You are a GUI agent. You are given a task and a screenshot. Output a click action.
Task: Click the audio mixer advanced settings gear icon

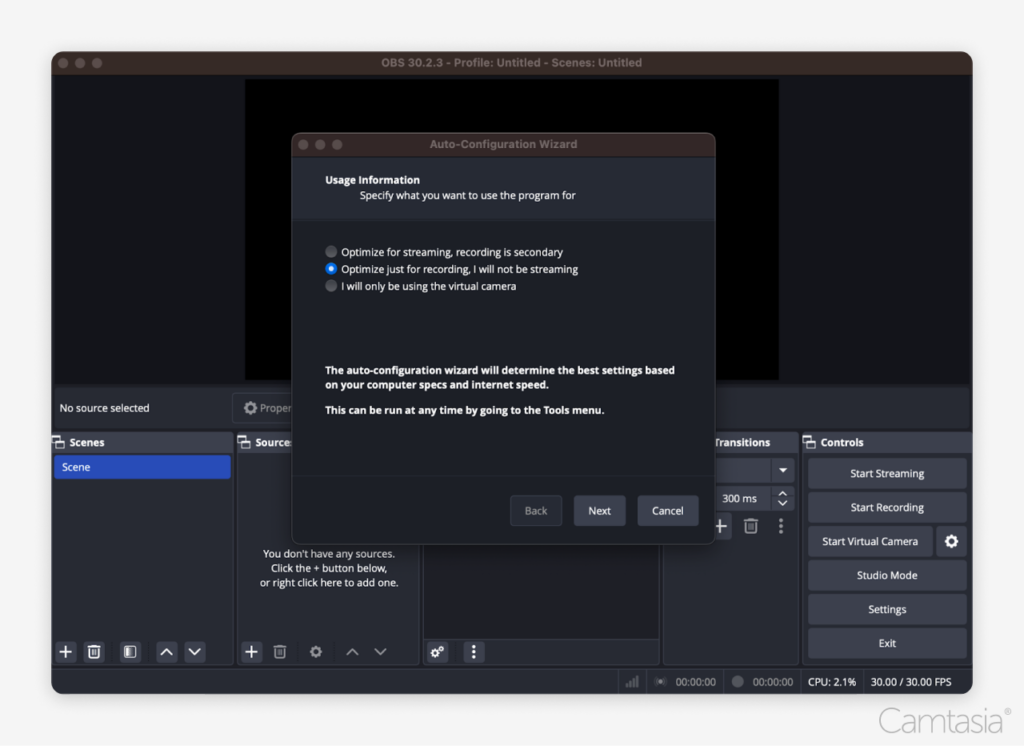(x=437, y=652)
